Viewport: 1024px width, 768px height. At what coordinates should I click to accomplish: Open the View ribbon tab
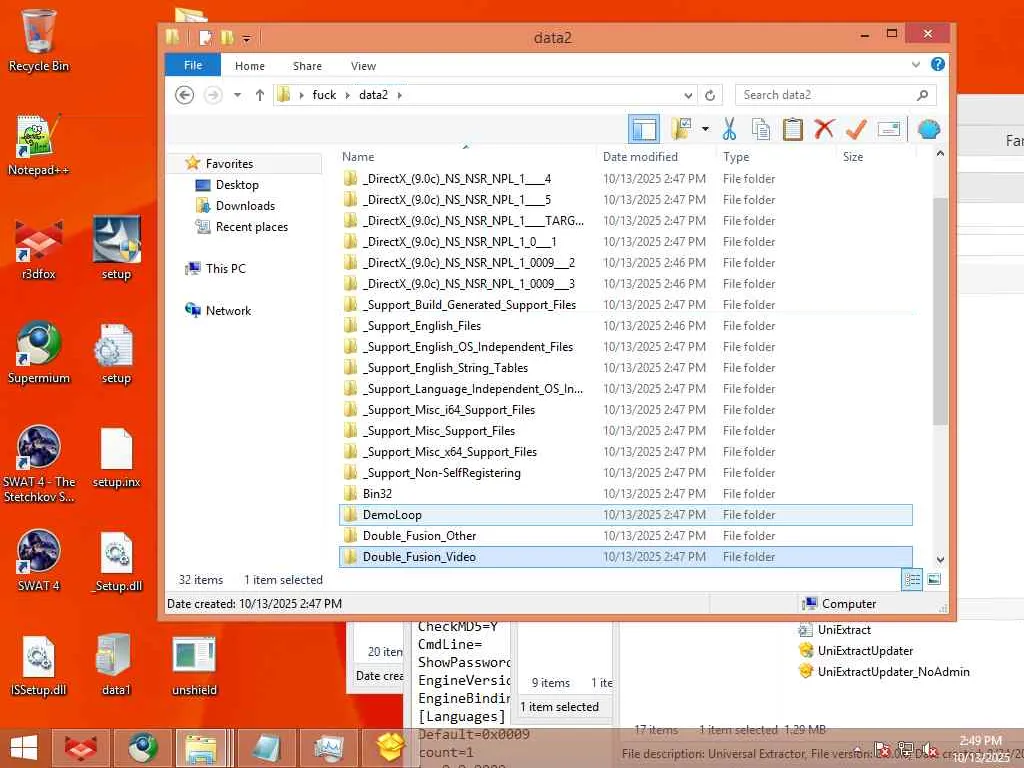click(x=363, y=66)
